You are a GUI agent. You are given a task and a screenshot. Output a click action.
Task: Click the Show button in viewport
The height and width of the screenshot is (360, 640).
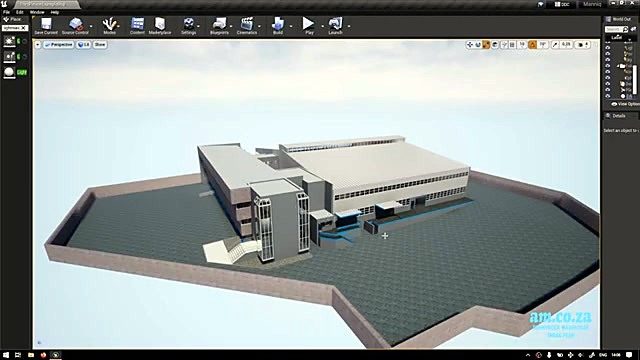[100, 44]
